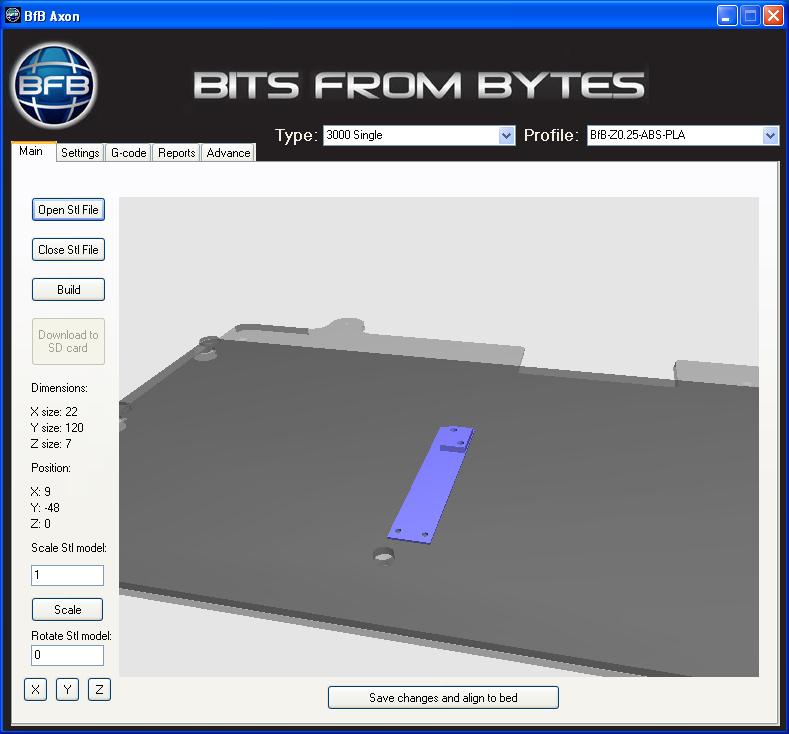Open the G-code tab
The width and height of the screenshot is (789, 734).
[128, 152]
